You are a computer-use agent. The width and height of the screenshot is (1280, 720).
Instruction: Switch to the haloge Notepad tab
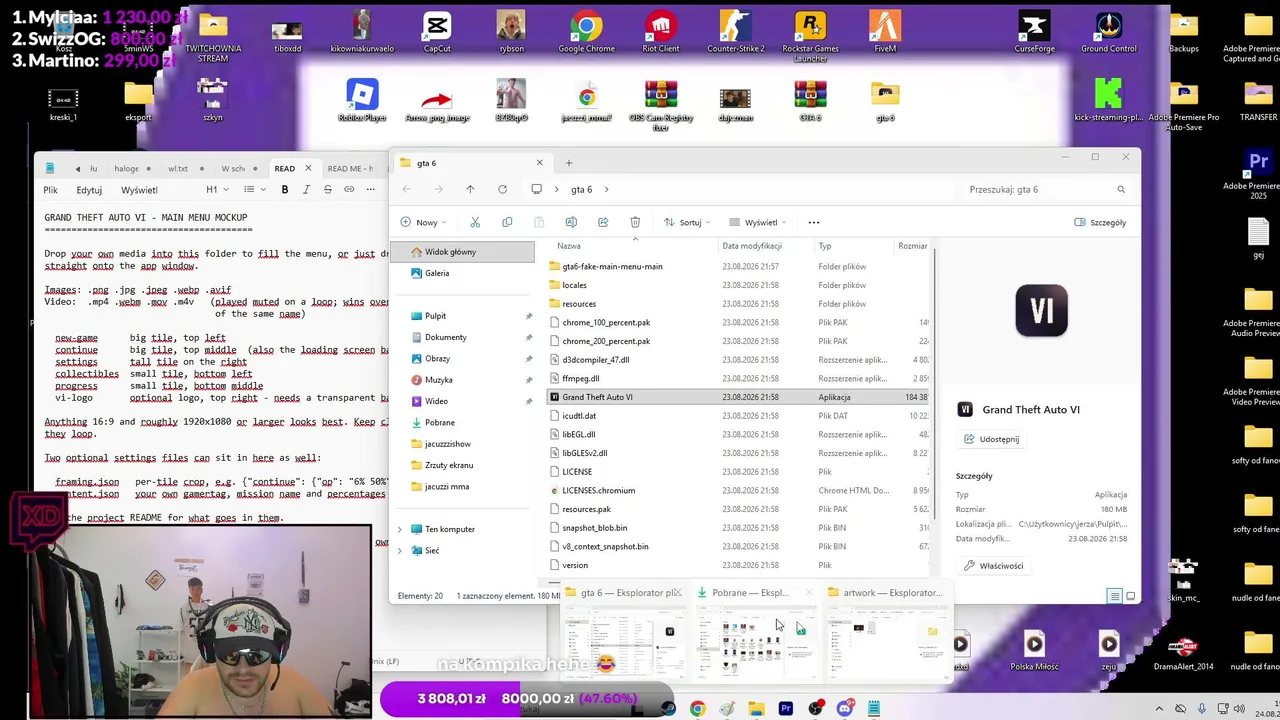pyautogui.click(x=126, y=168)
